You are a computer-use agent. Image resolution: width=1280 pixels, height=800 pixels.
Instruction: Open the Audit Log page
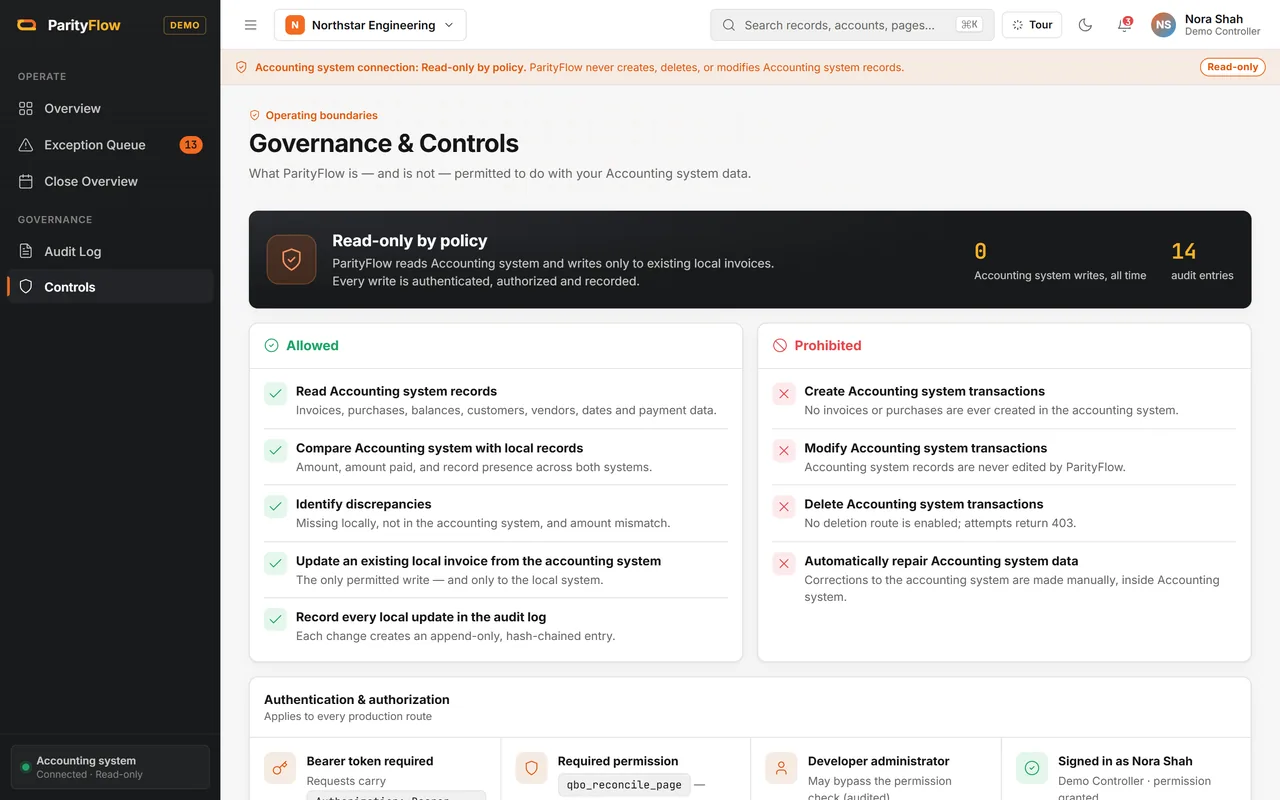click(x=110, y=251)
